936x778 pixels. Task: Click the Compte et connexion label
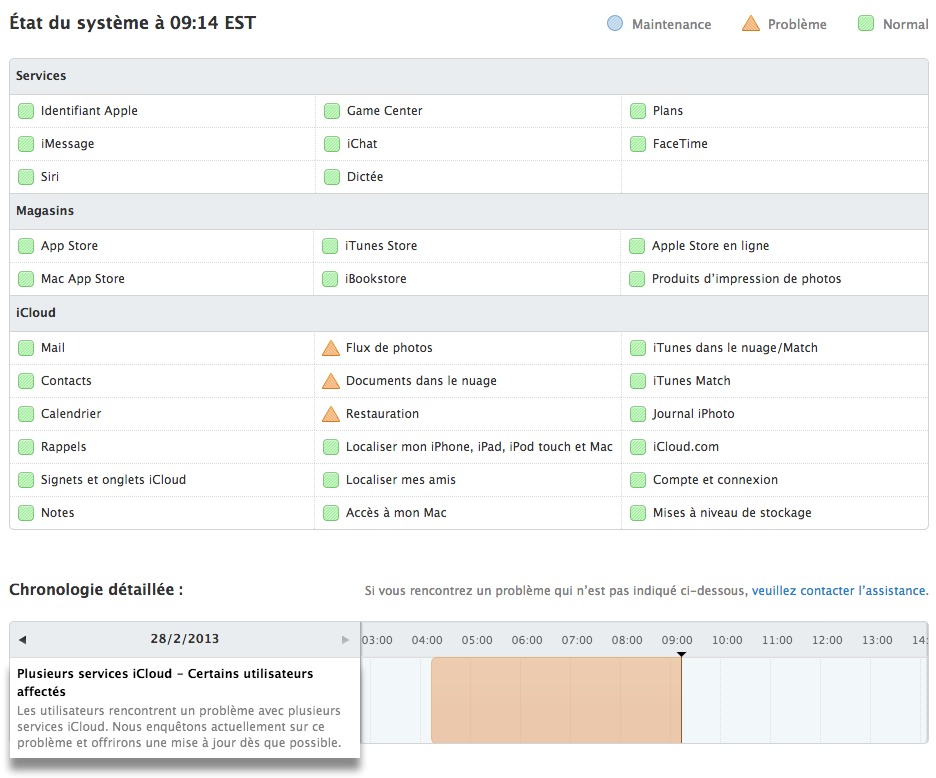tap(715, 479)
